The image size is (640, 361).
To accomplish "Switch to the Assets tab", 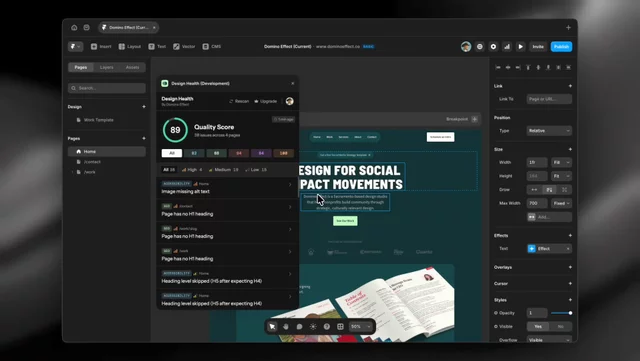I will [x=132, y=67].
